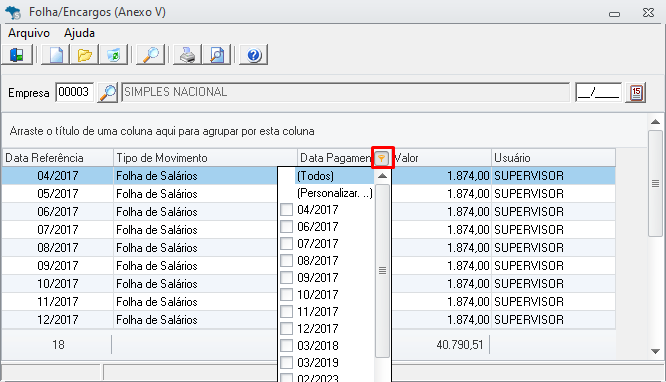Open record using yellow folder icon
Viewport: 666px width, 382px height.
pos(85,55)
